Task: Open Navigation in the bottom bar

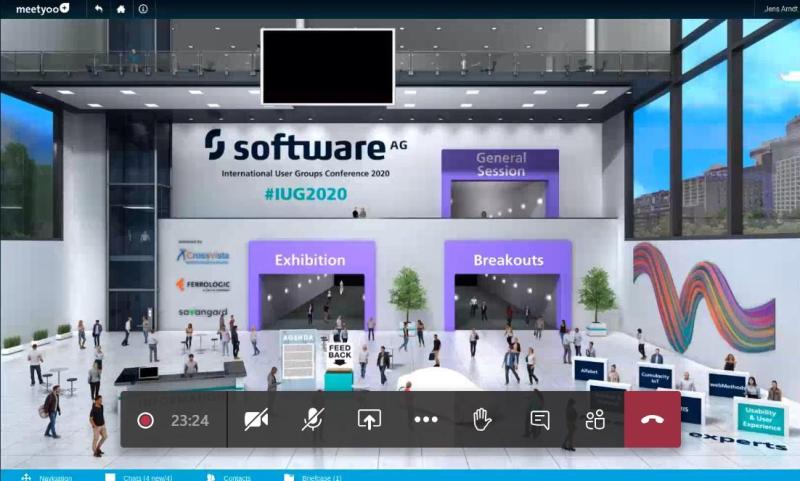Action: point(56,477)
